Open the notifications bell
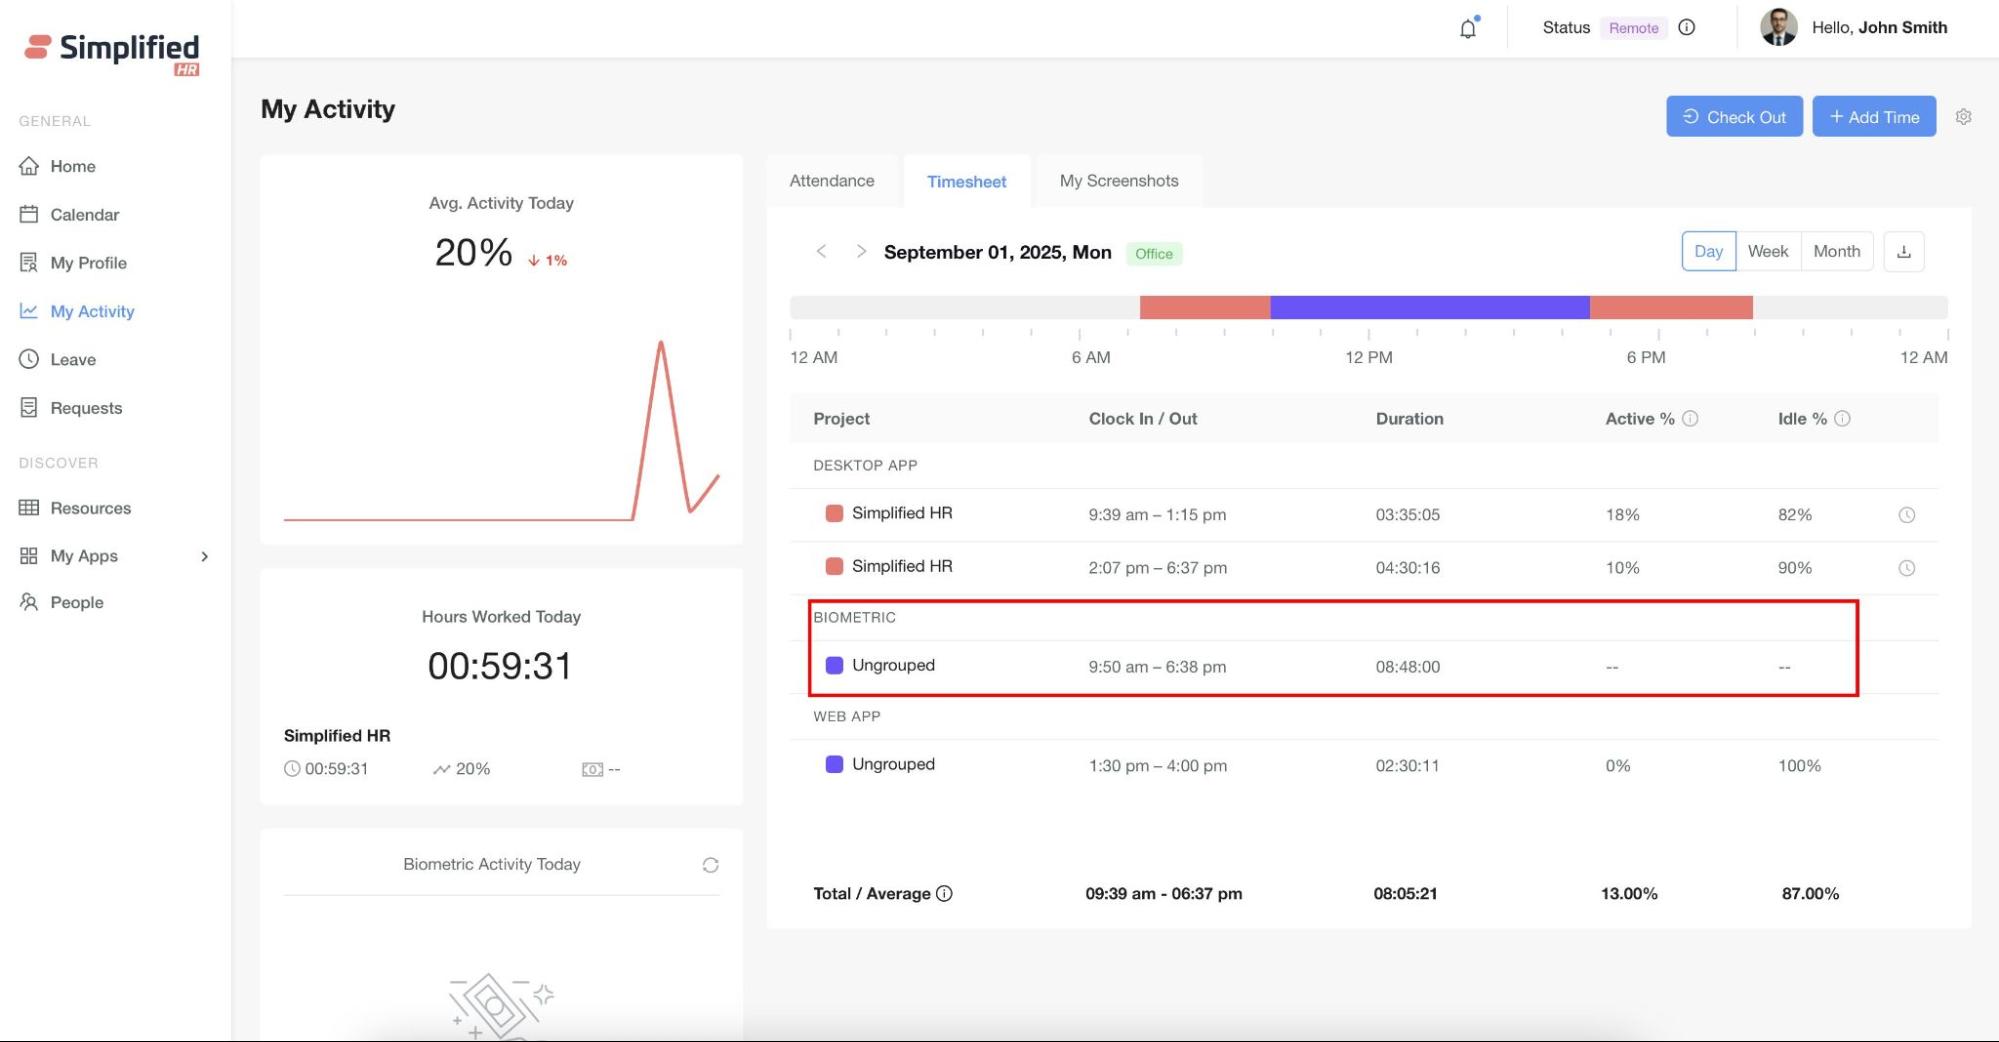 click(1467, 28)
